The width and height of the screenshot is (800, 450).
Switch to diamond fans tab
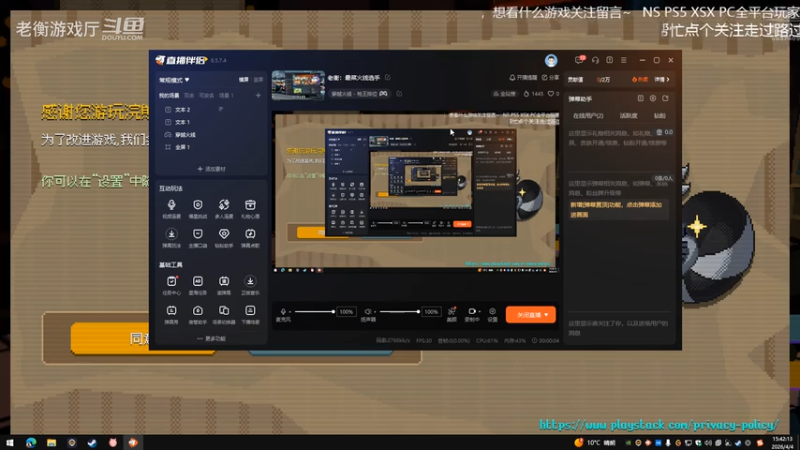(x=660, y=116)
